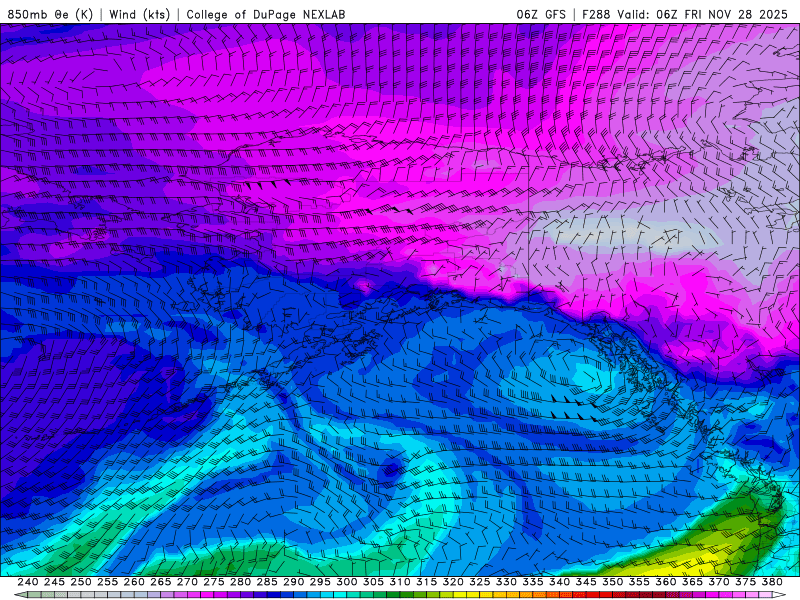Screen dimensions: 800x600
Task: Select the 365 value on the color scale
Action: pos(692,582)
